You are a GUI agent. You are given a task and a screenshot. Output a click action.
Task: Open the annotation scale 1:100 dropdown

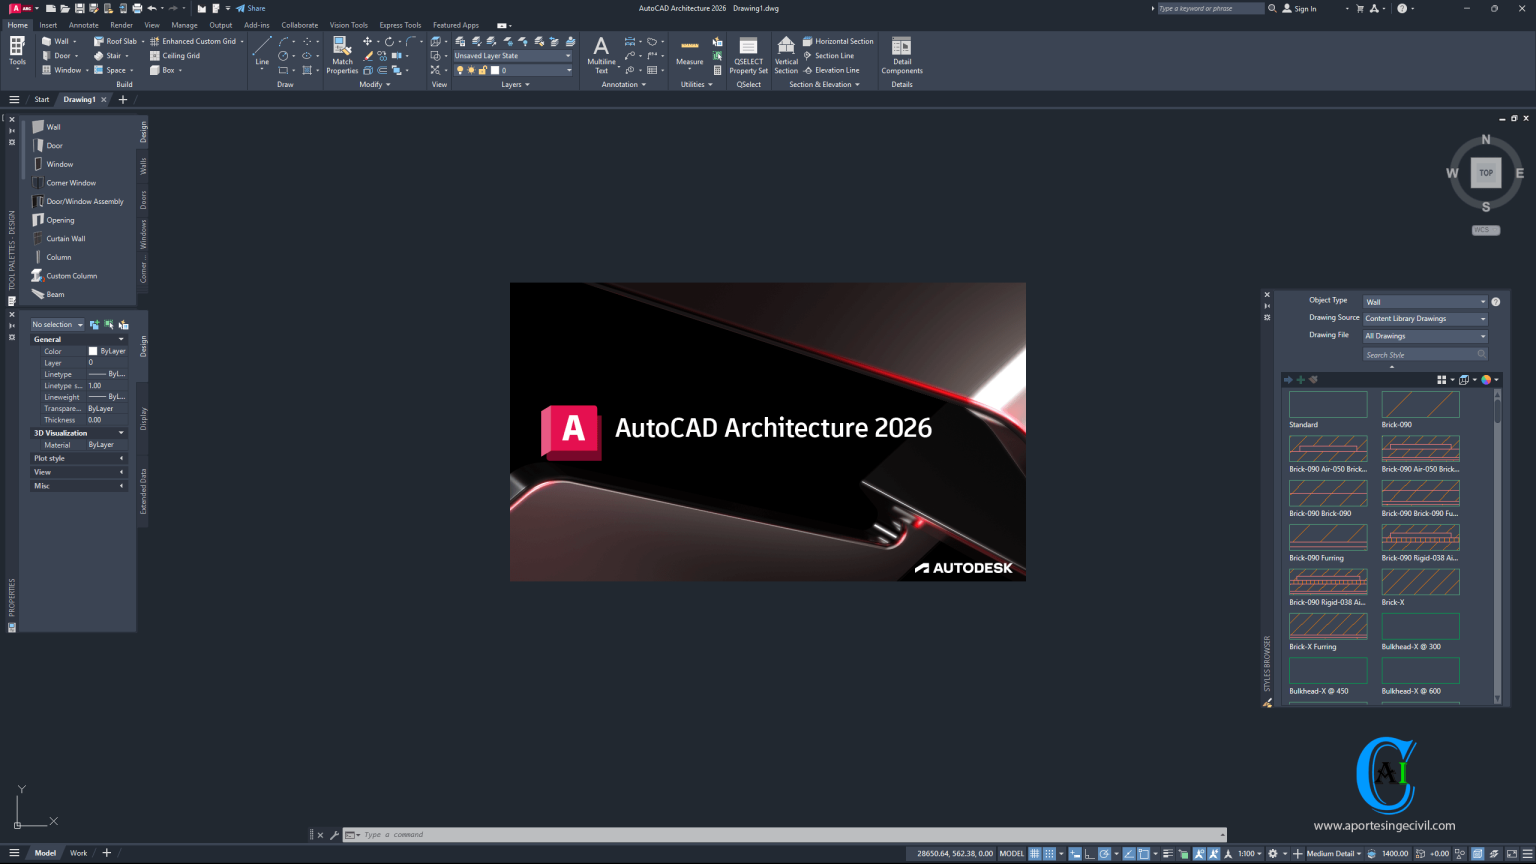click(x=1248, y=853)
